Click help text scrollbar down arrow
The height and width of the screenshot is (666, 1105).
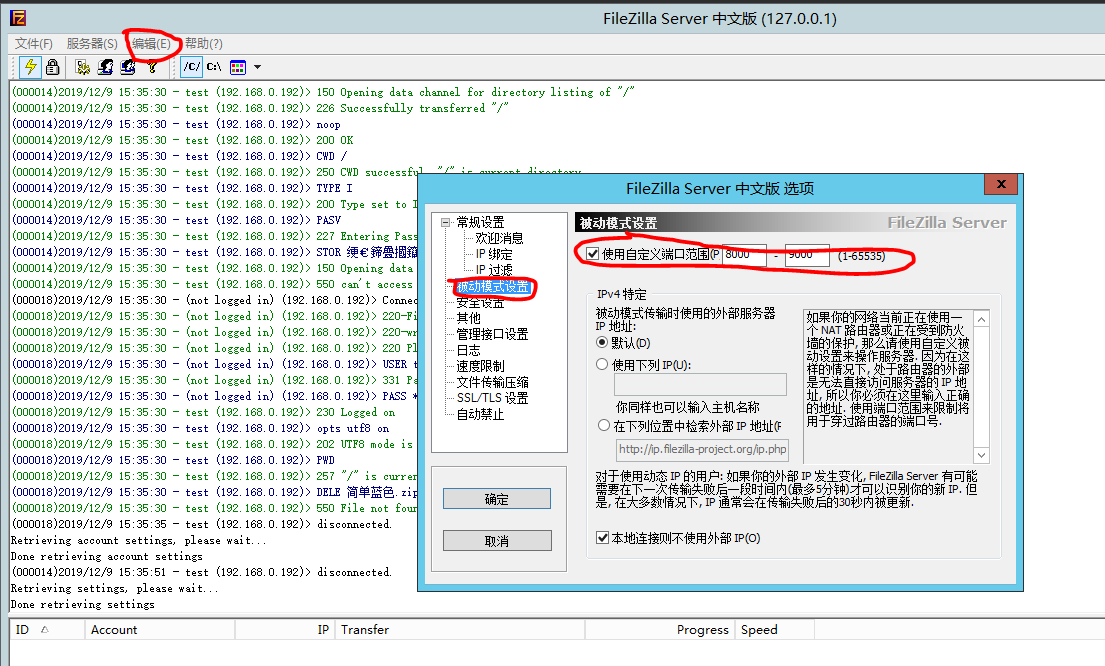(981, 455)
